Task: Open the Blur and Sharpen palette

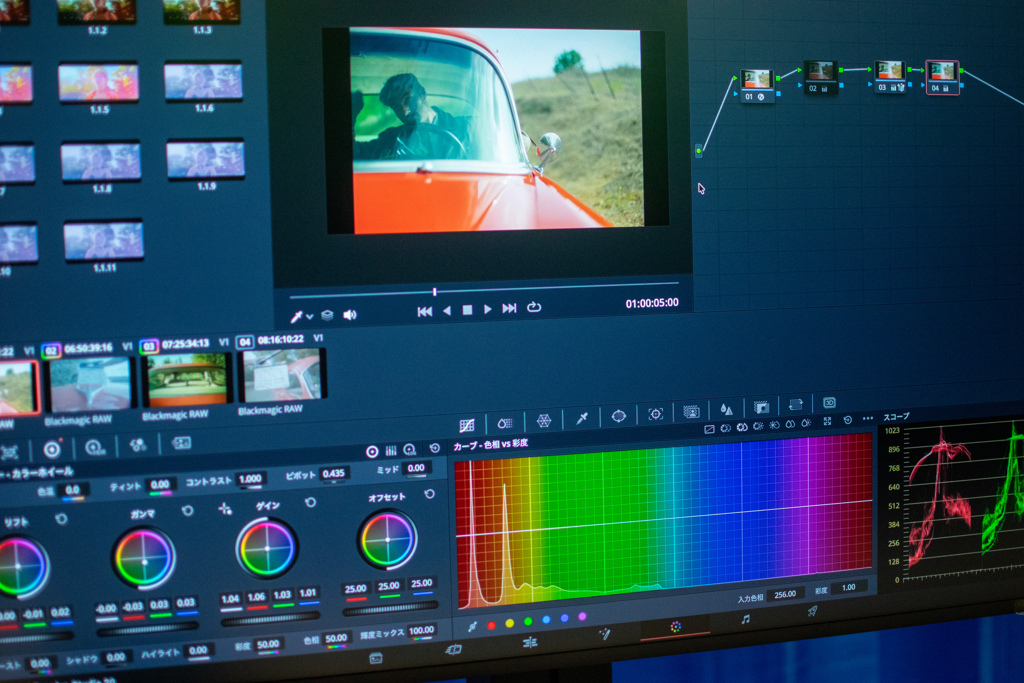Action: [x=726, y=410]
